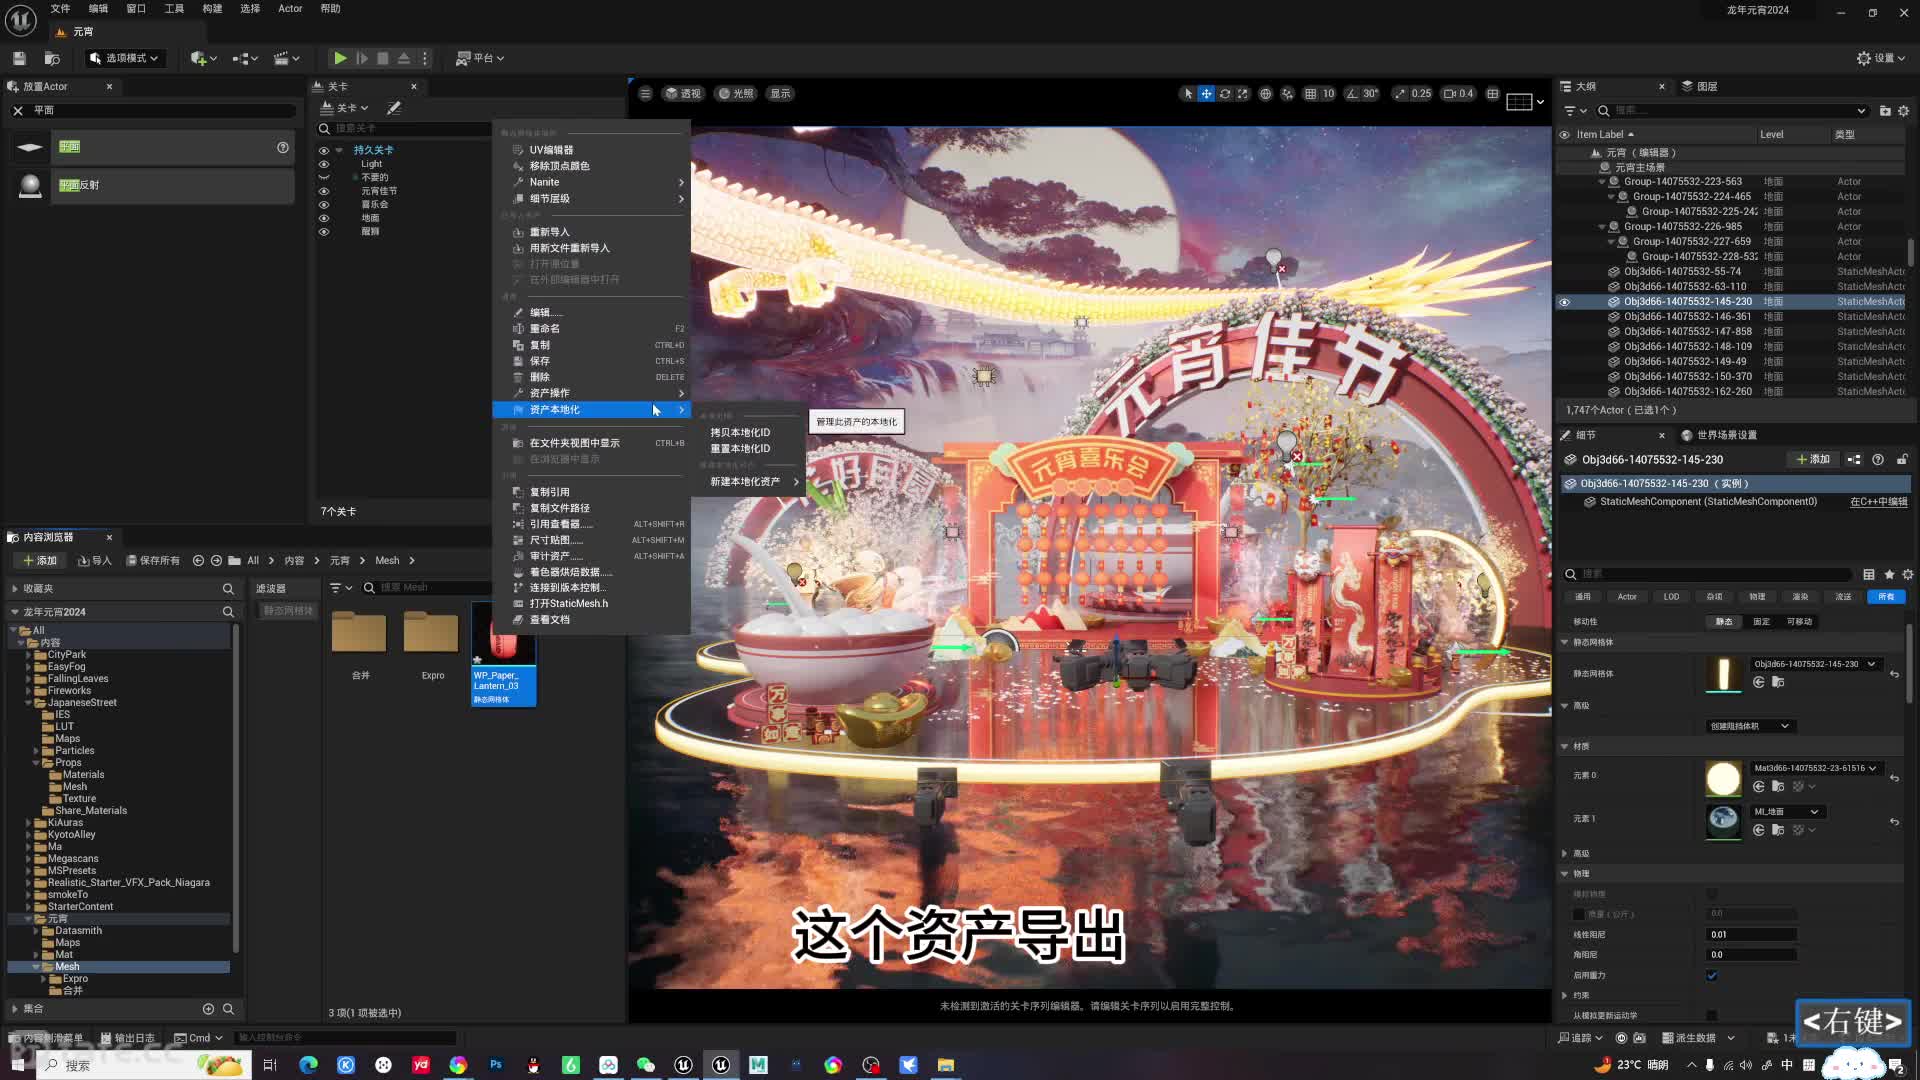Viewport: 1920px width, 1080px height.
Task: Click 在C++中编辑 link
Action: point(1878,502)
